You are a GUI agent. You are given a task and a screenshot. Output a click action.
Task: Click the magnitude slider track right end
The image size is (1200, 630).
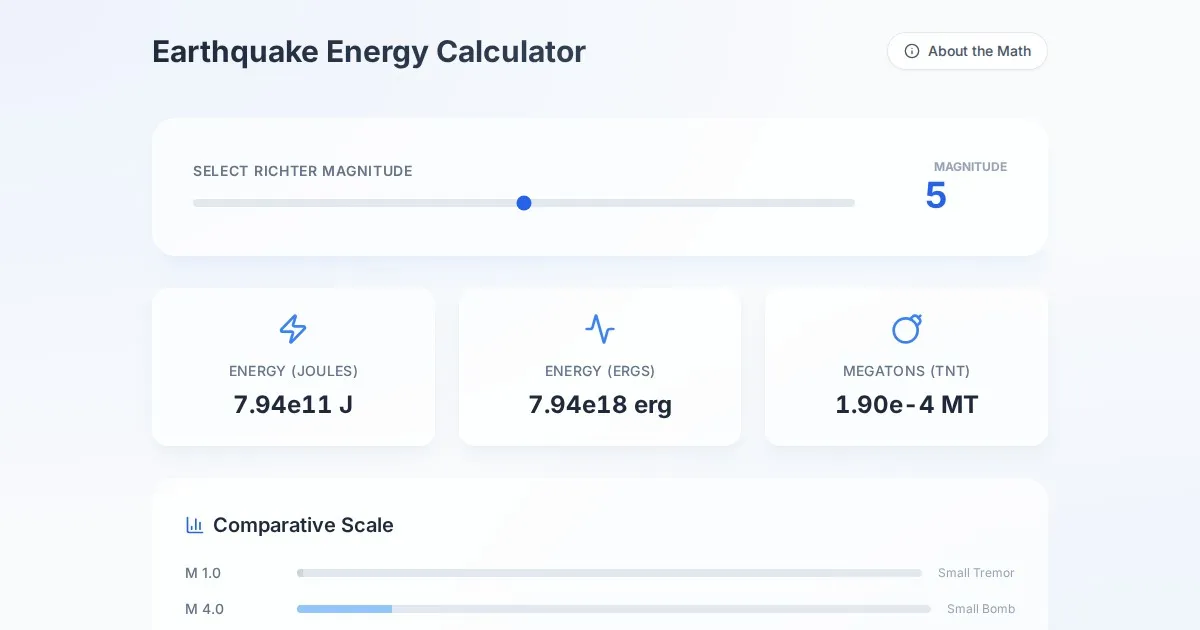(850, 203)
